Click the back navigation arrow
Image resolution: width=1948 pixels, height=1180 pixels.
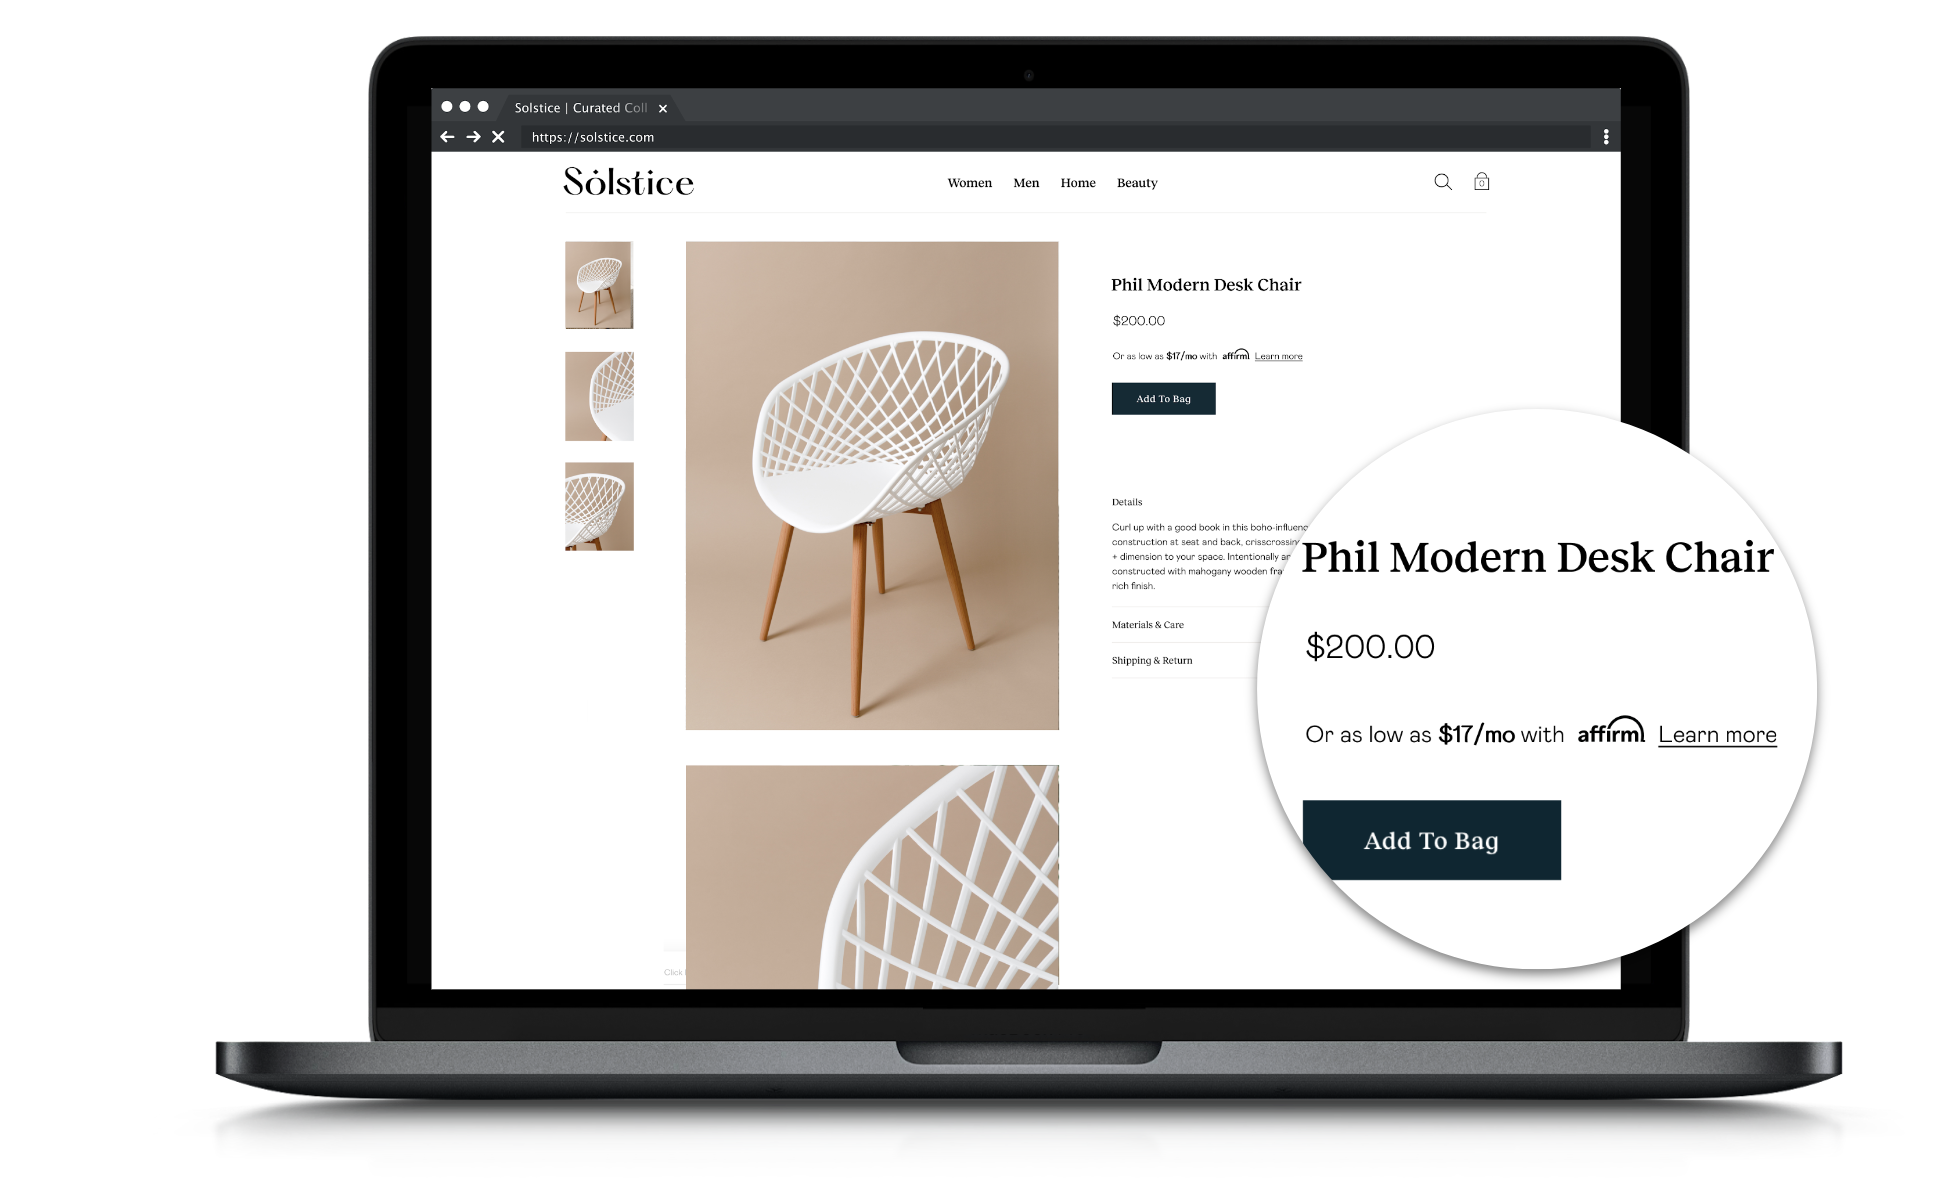click(x=448, y=136)
